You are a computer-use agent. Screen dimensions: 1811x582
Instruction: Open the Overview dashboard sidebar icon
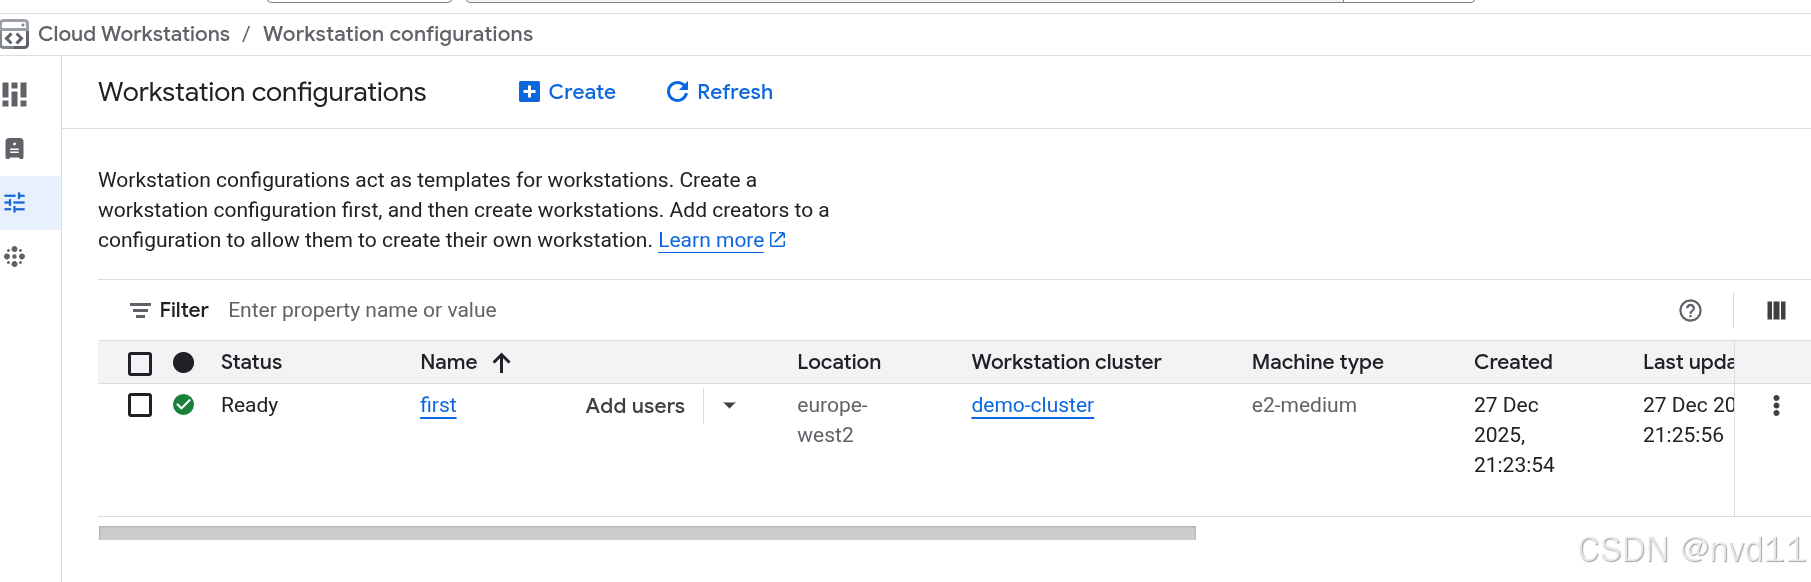tap(14, 95)
